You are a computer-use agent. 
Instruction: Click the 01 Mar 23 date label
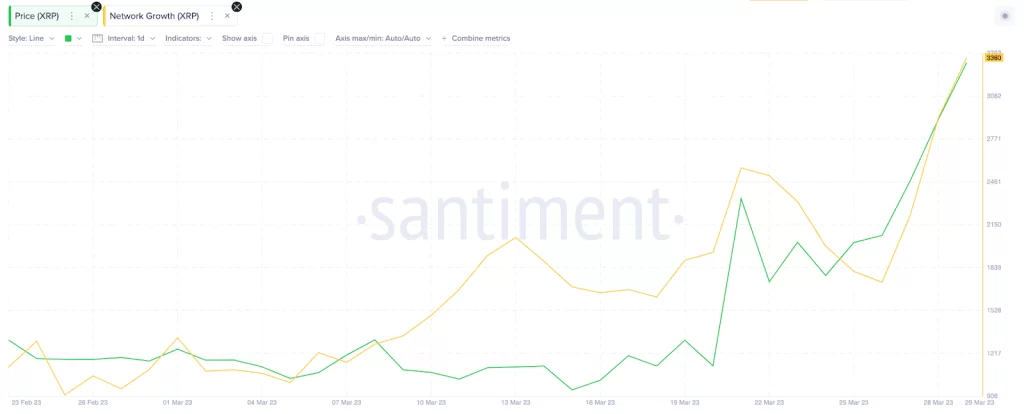click(x=178, y=403)
